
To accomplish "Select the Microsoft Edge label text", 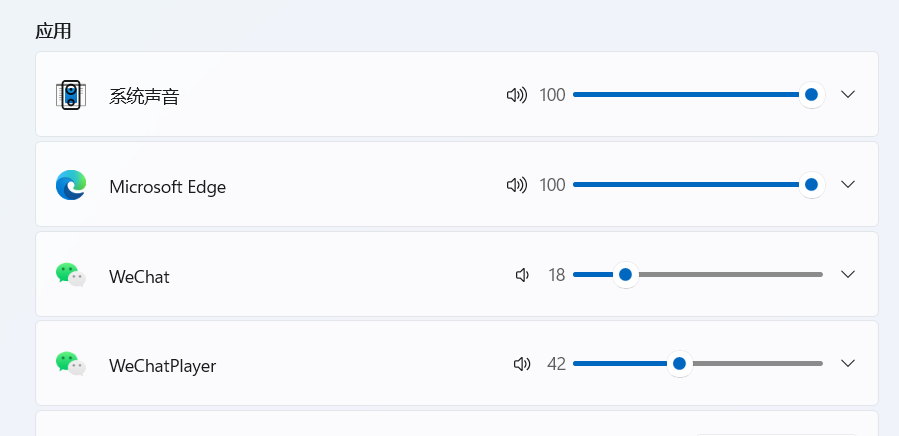I will point(167,187).
